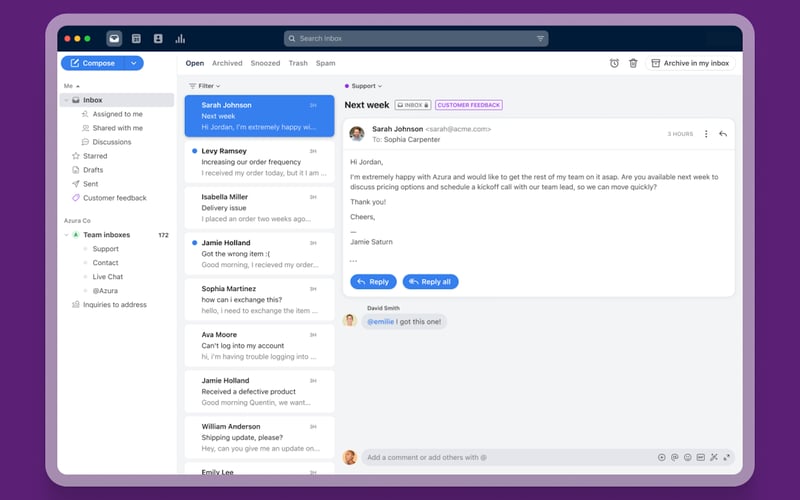Click the plus attachment icon in comment box
800x500 pixels.
tap(662, 457)
